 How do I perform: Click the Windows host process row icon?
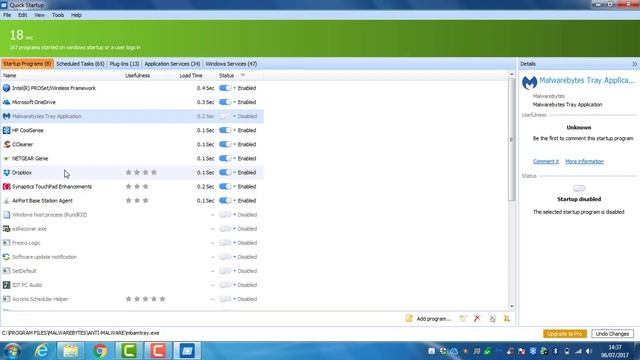pos(6,215)
